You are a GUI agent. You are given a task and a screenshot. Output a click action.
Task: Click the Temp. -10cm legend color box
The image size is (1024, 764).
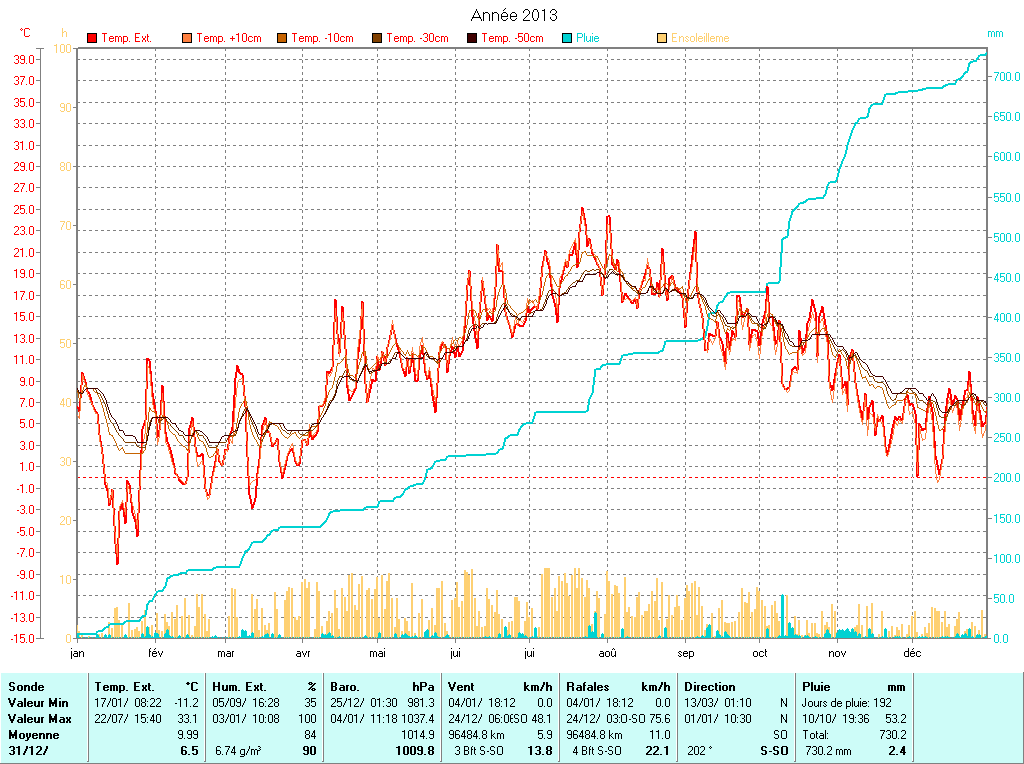282,39
